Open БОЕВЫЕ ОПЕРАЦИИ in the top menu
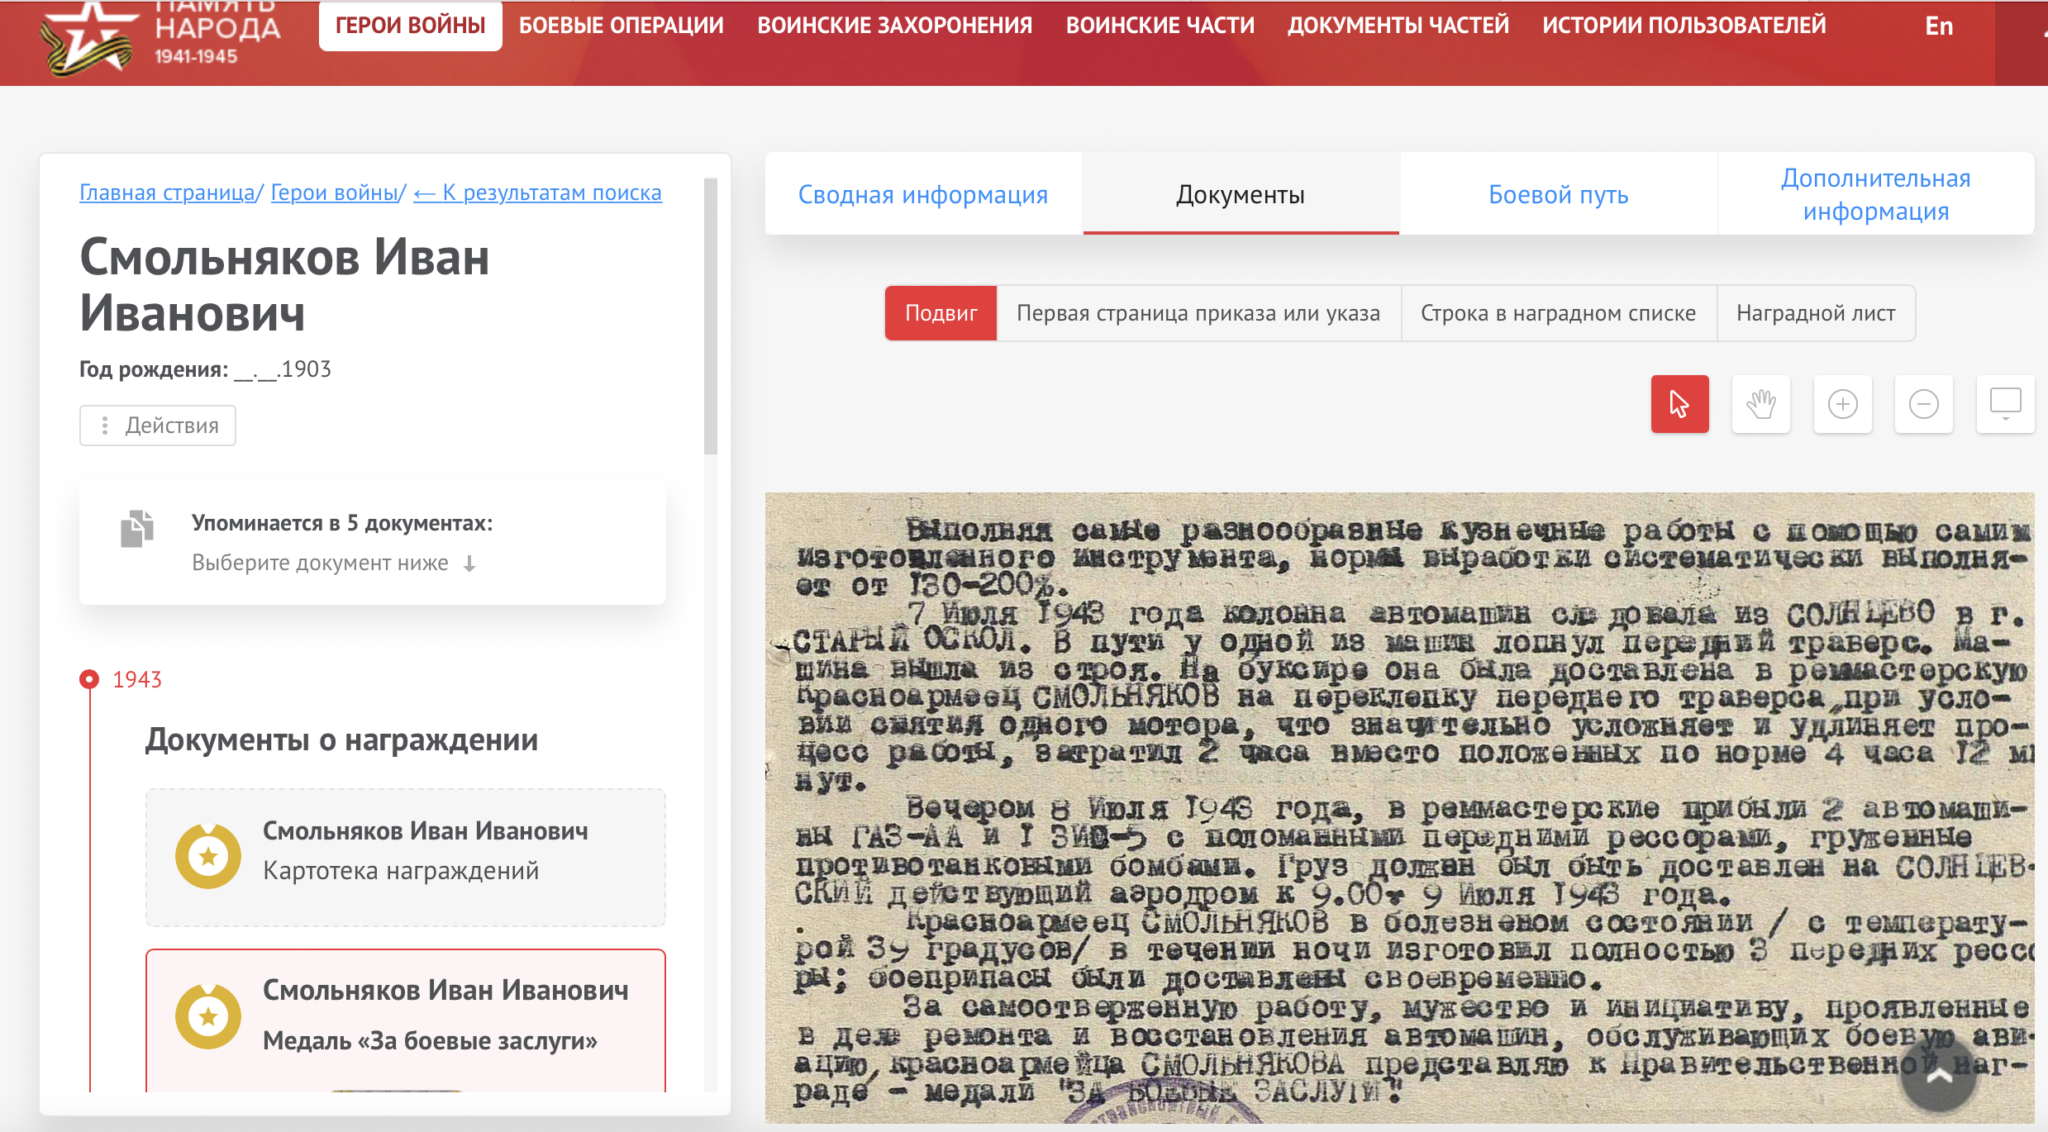This screenshot has height=1132, width=2048. coord(621,25)
